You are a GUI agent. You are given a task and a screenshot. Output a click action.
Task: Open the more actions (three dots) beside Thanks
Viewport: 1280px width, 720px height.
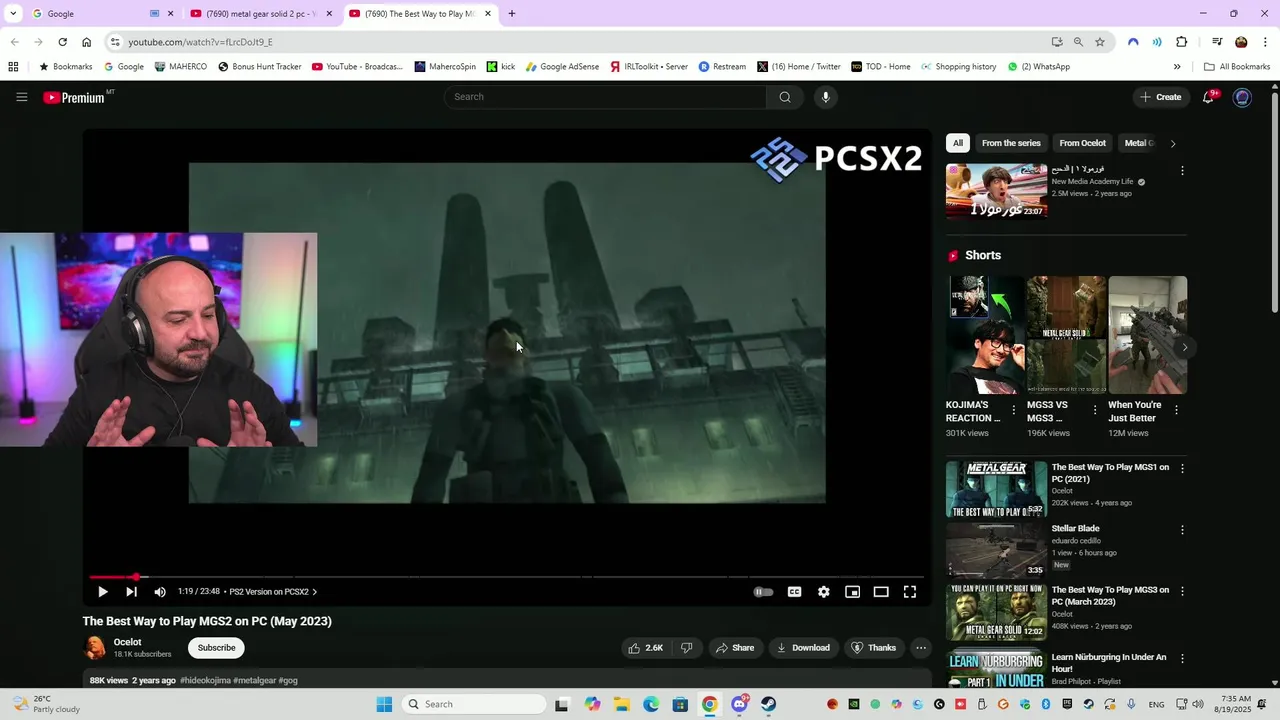pyautogui.click(x=921, y=648)
